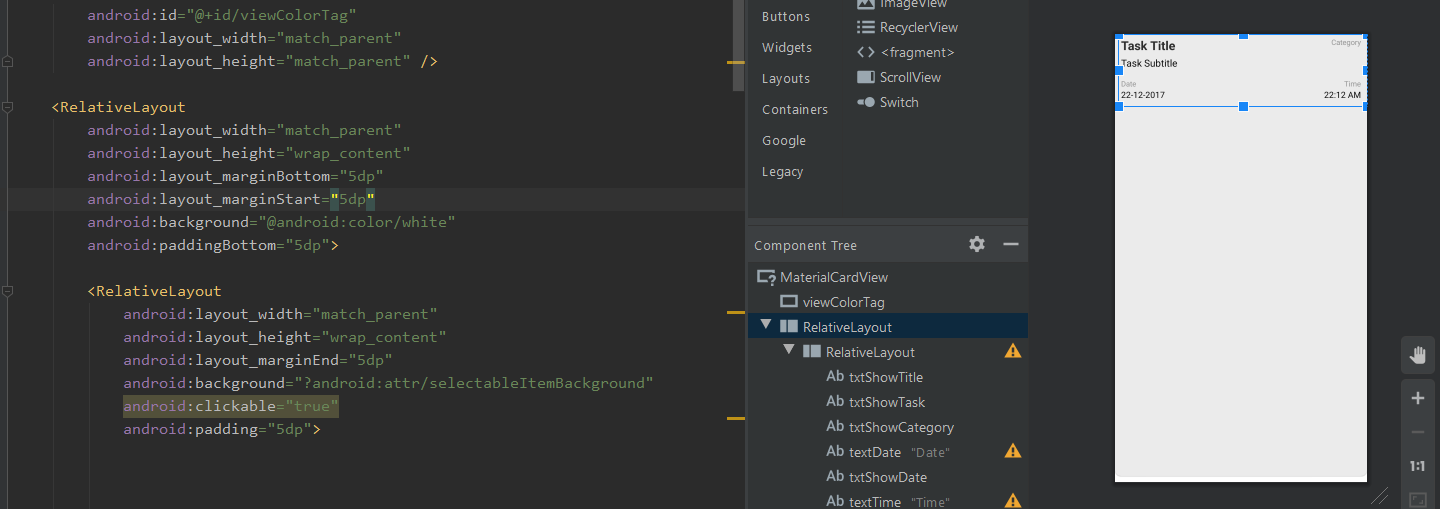1440x509 pixels.
Task: Select the Google palette category
Action: (x=783, y=141)
